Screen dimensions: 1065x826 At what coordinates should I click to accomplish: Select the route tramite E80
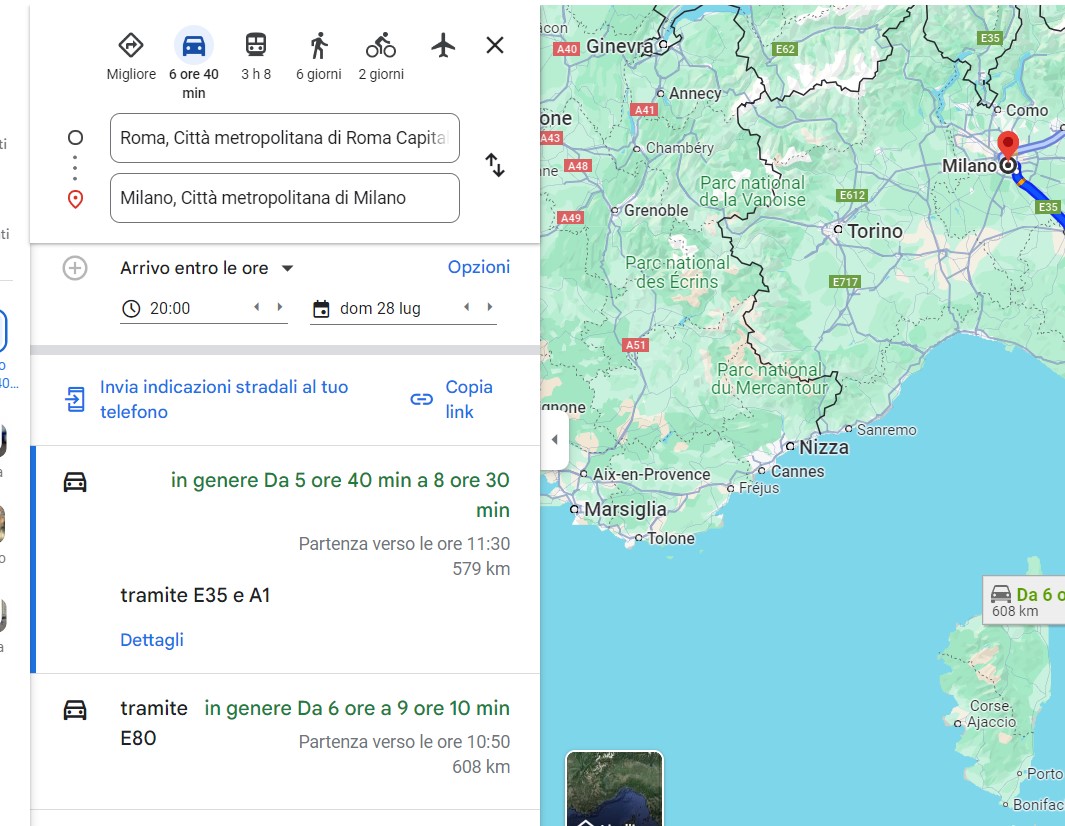[285, 741]
